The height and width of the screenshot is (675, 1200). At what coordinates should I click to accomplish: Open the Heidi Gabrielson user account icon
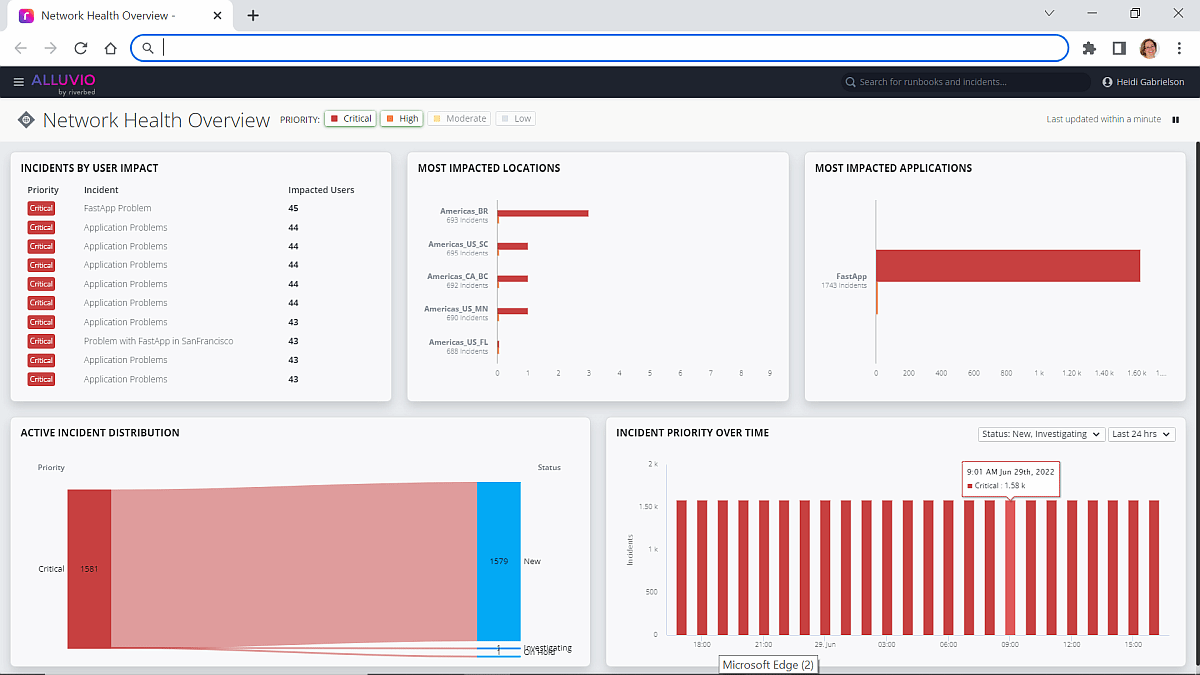coord(1107,82)
